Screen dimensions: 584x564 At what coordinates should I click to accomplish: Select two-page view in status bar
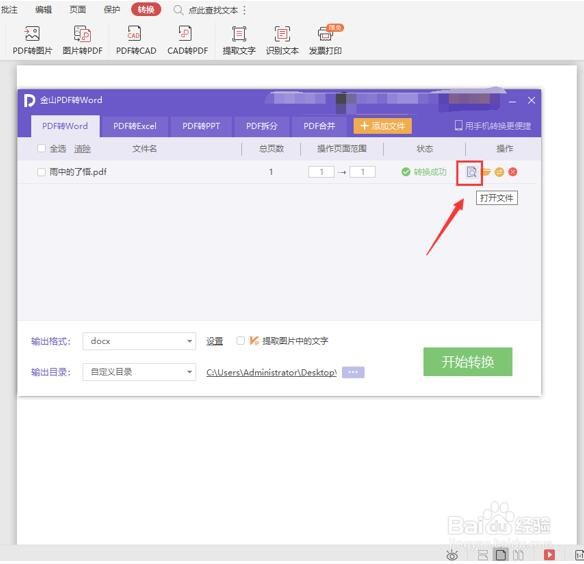[x=518, y=555]
